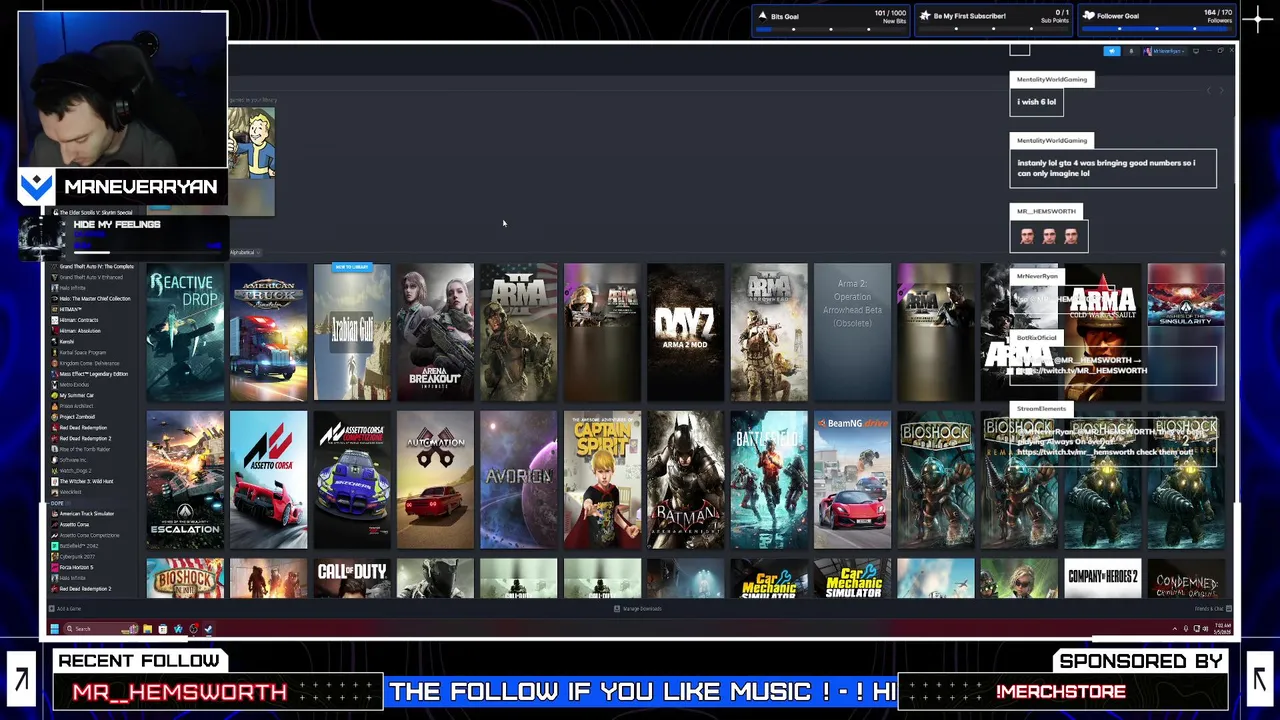Viewport: 1280px width, 720px height.
Task: Select Kenshi in the sidebar list
Action: pyautogui.click(x=63, y=342)
